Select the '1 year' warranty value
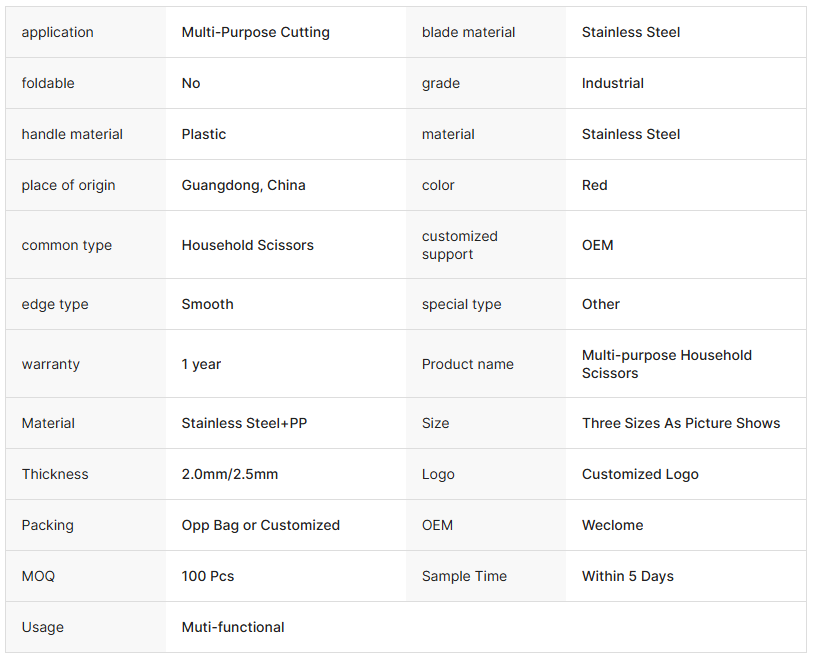Viewport: 815px width, 657px height. [201, 364]
